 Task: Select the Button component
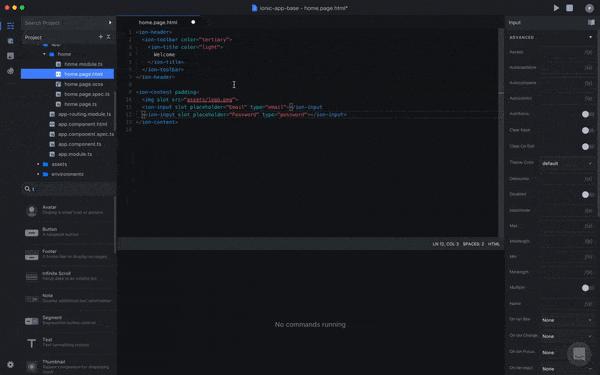pyautogui.click(x=68, y=232)
